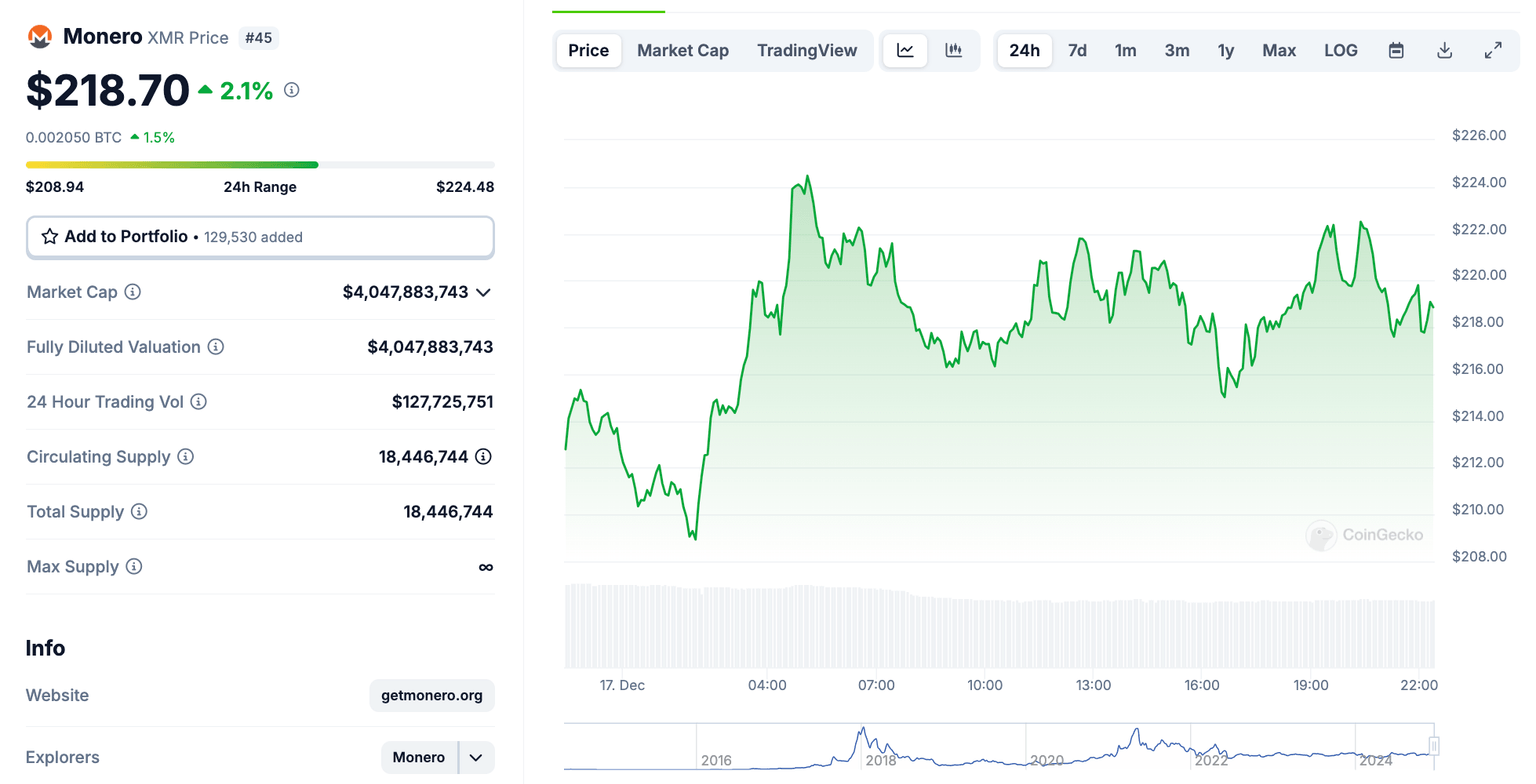Open the getmonero.org website link
The width and height of the screenshot is (1536, 784).
pos(431,695)
